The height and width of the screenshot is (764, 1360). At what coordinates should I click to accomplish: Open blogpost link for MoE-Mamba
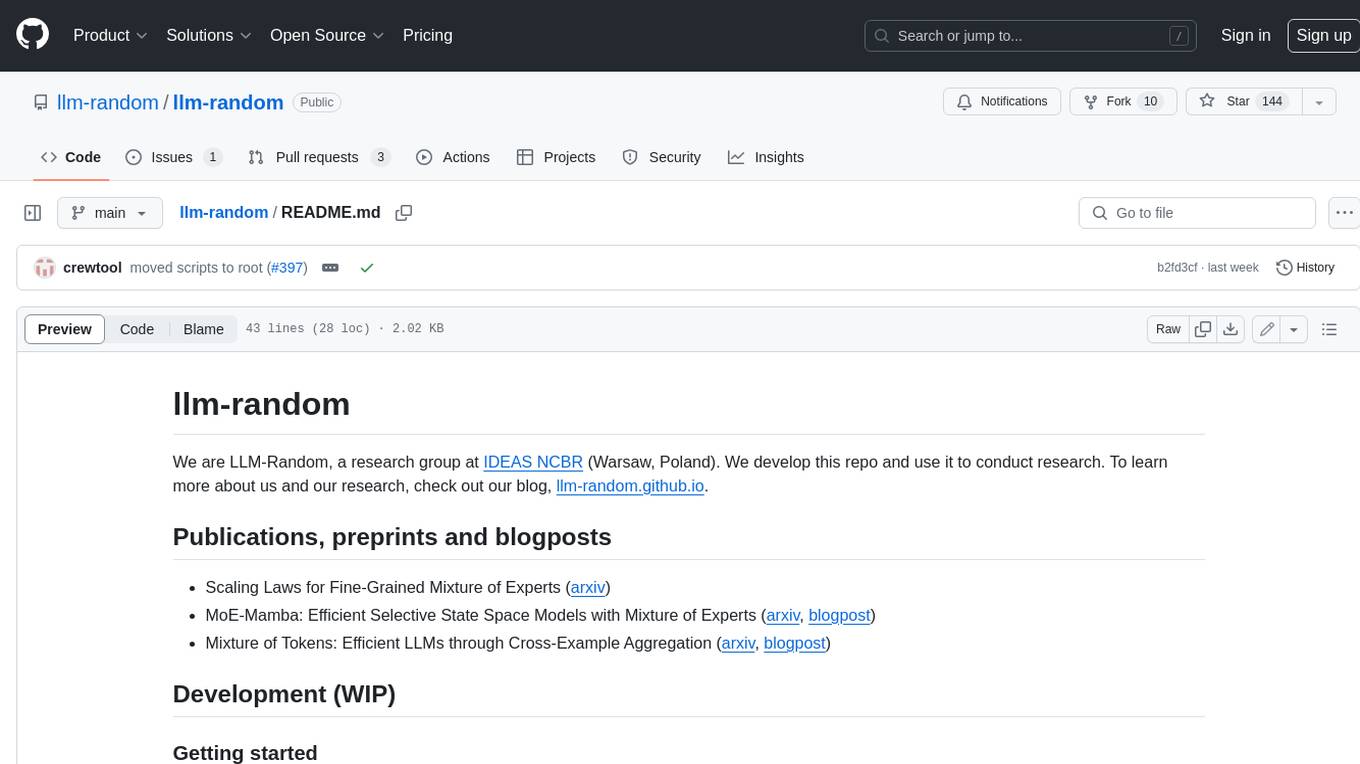coord(839,615)
